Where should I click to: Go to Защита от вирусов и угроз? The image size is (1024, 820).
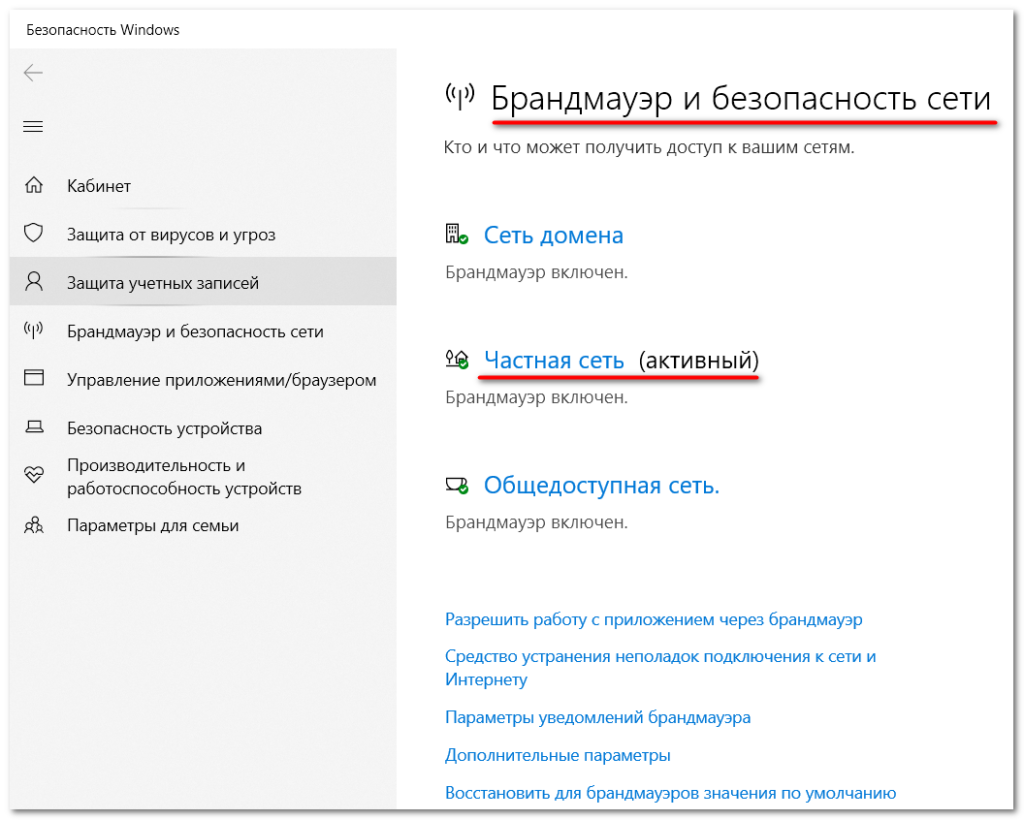point(202,234)
